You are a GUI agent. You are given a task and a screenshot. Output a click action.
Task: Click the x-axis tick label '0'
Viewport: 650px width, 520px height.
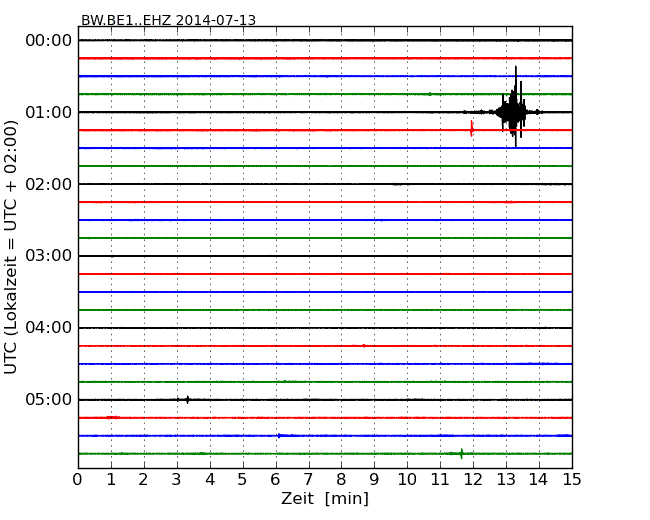coord(78,480)
